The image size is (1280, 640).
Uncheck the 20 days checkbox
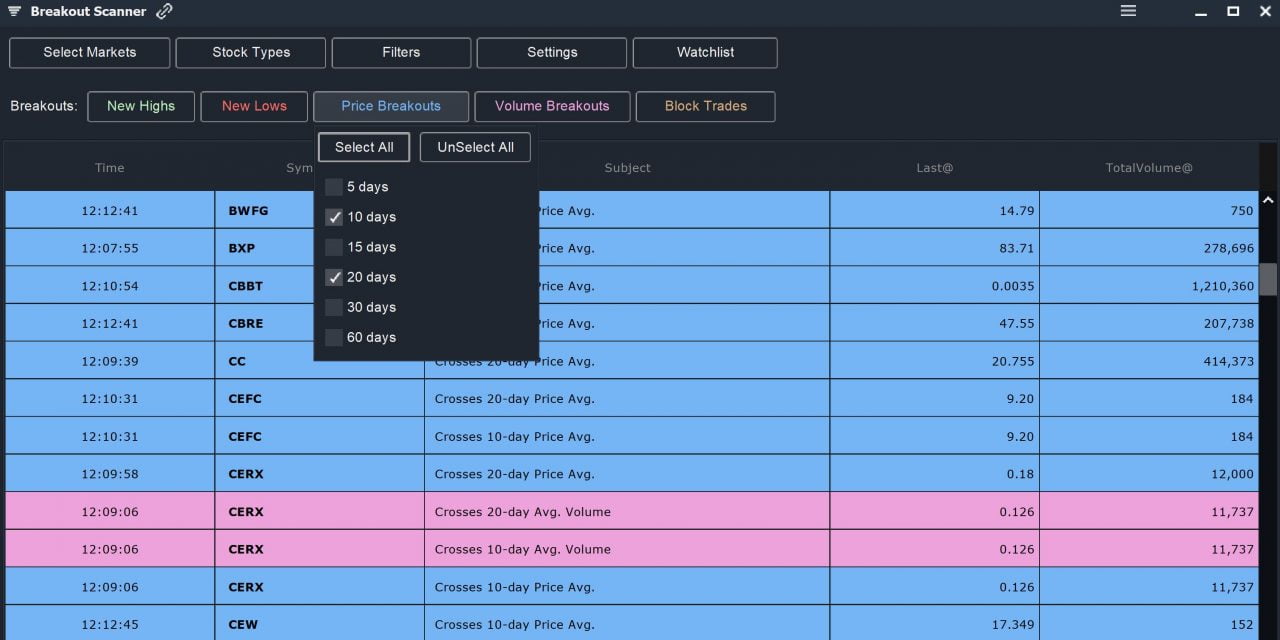click(x=333, y=277)
